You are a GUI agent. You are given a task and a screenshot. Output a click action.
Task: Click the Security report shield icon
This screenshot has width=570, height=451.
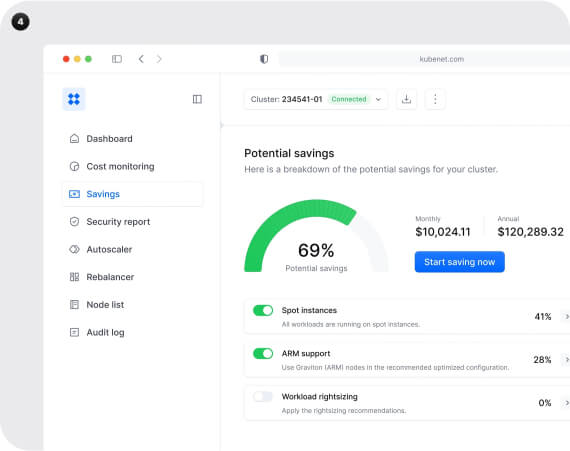[x=74, y=222]
